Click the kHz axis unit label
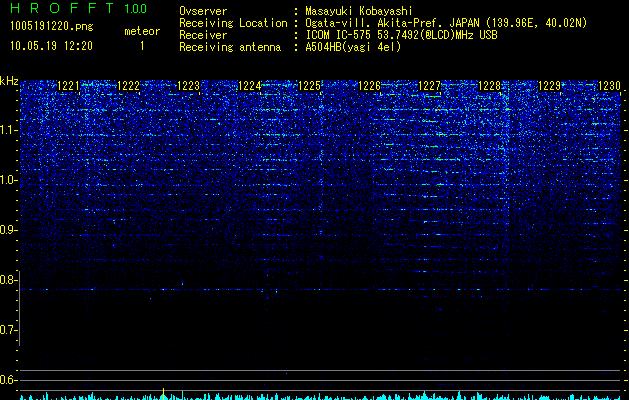Viewport: 629px width, 400px height. (x=9, y=81)
